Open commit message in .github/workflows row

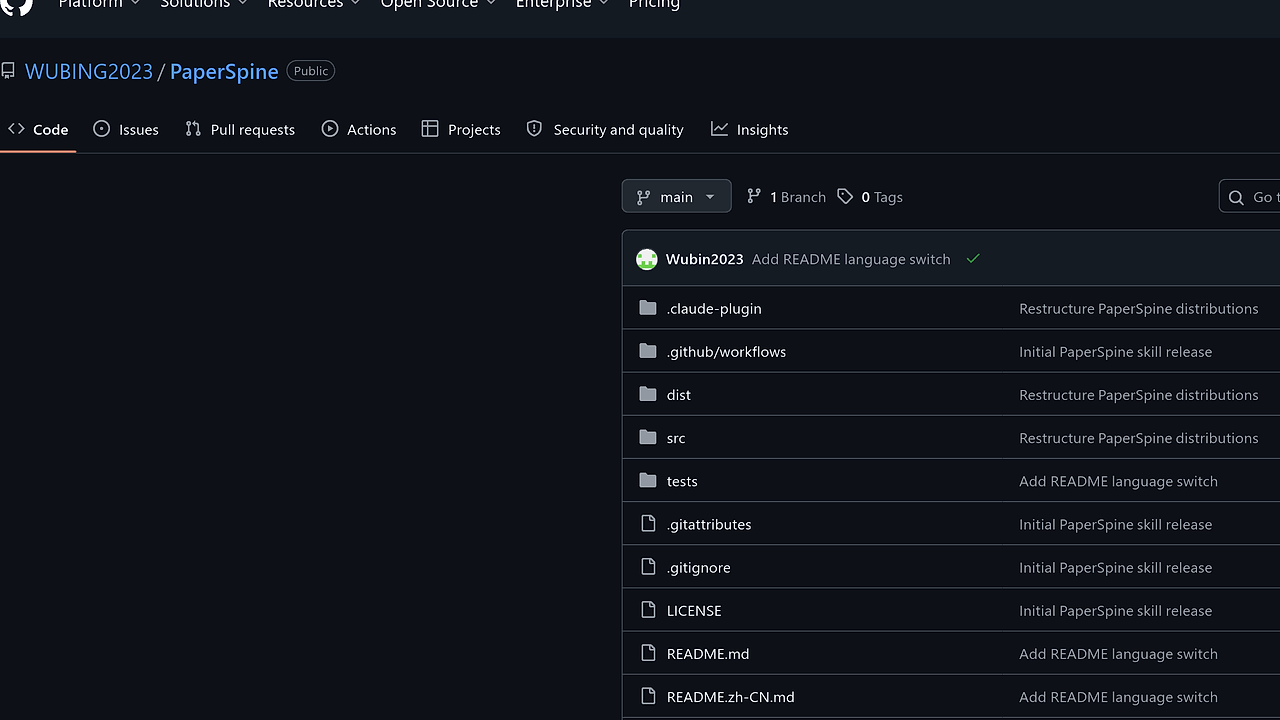coord(1116,351)
